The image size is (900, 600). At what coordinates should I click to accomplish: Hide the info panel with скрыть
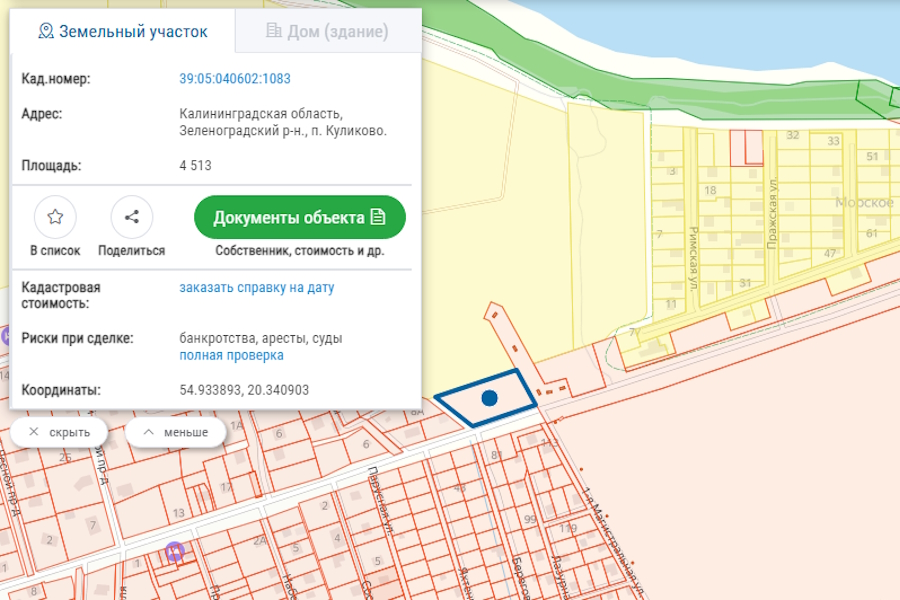point(60,431)
